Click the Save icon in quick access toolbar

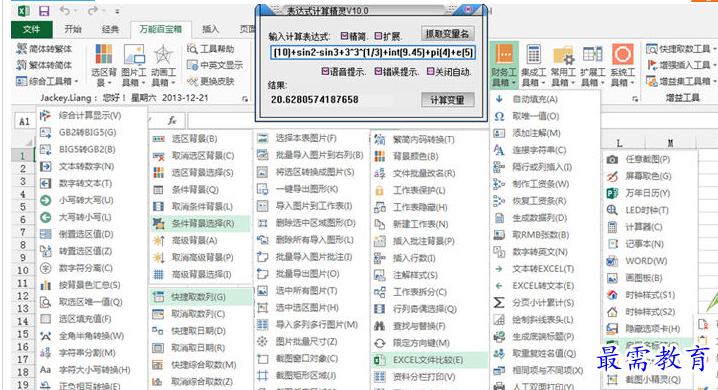point(44,11)
